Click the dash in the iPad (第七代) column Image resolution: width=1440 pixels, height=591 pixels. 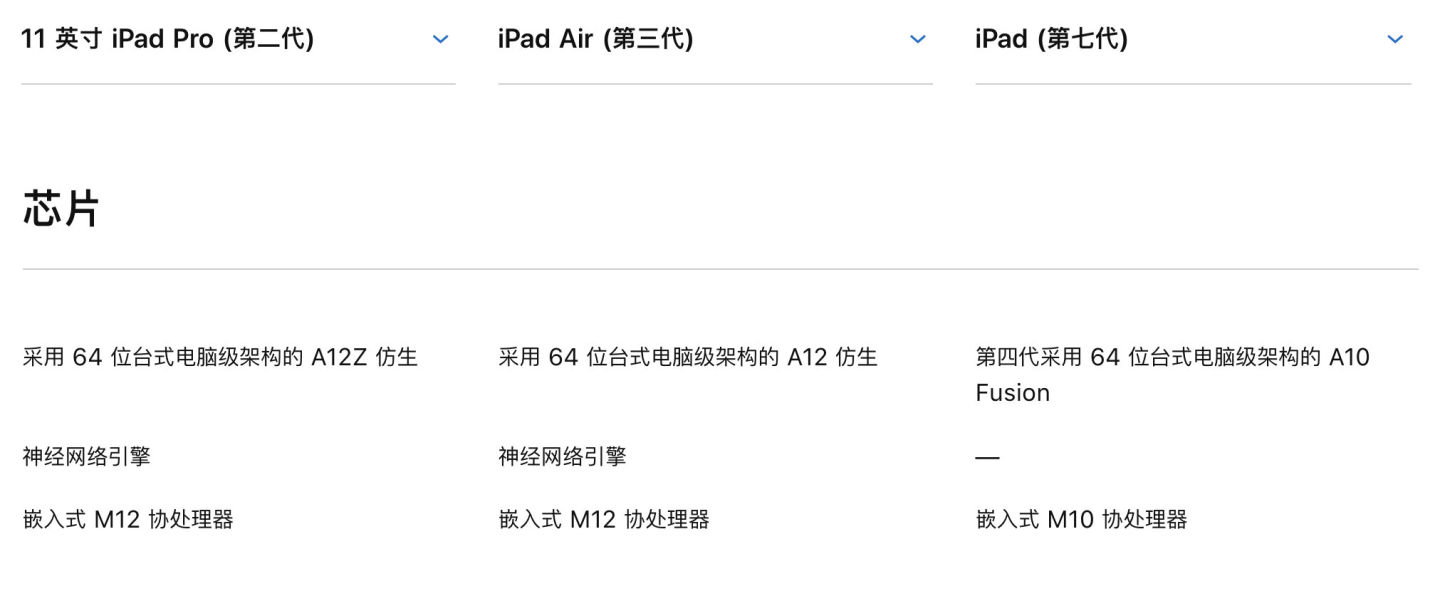pyautogui.click(x=987, y=458)
